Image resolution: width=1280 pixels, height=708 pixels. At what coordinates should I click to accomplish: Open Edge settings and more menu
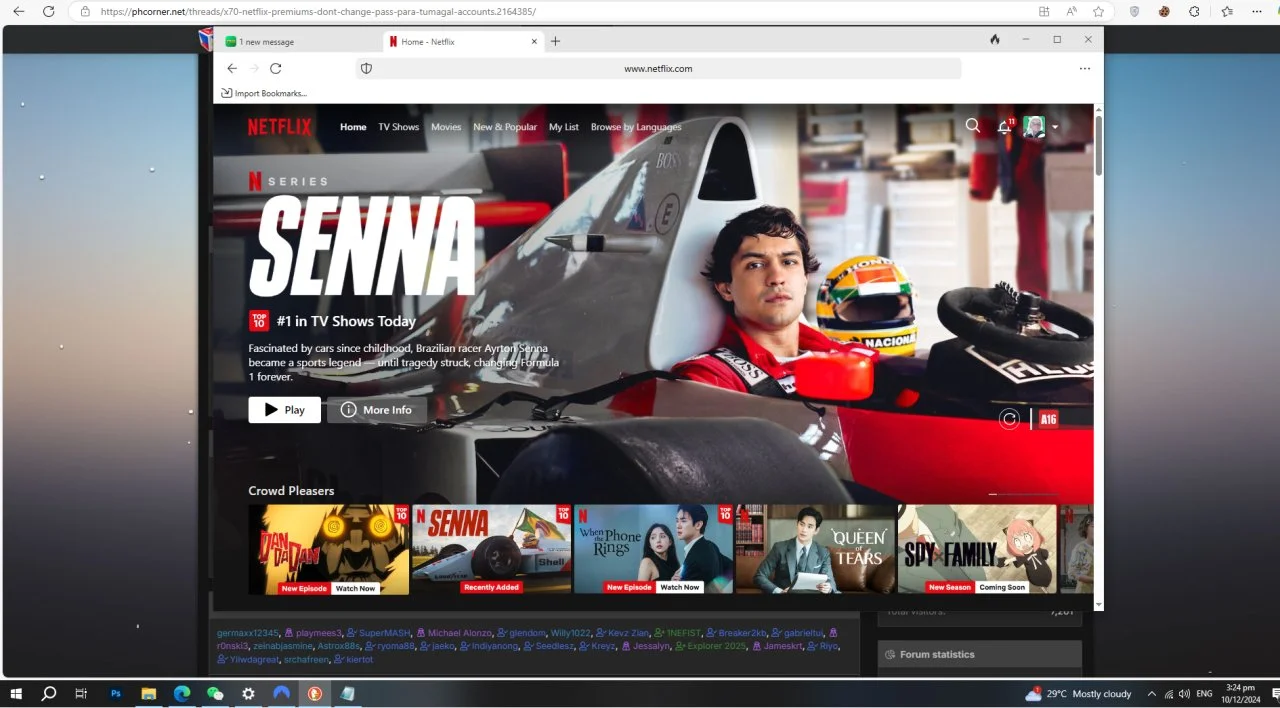coord(1257,12)
